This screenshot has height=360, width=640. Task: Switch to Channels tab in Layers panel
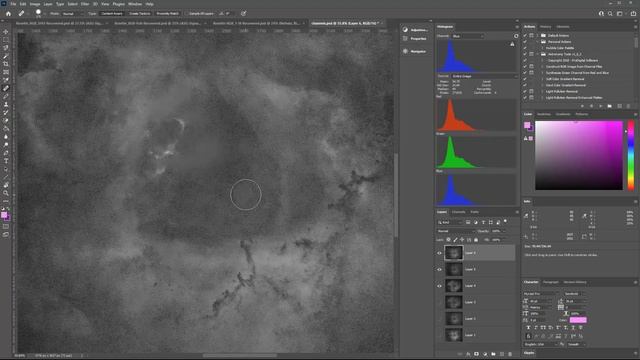[x=458, y=212]
